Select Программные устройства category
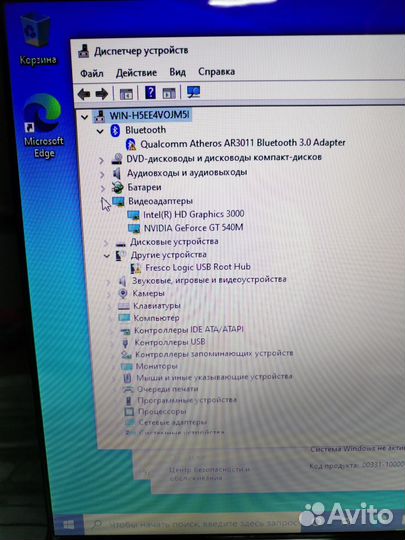This screenshot has height=540, width=405. click(x=187, y=400)
